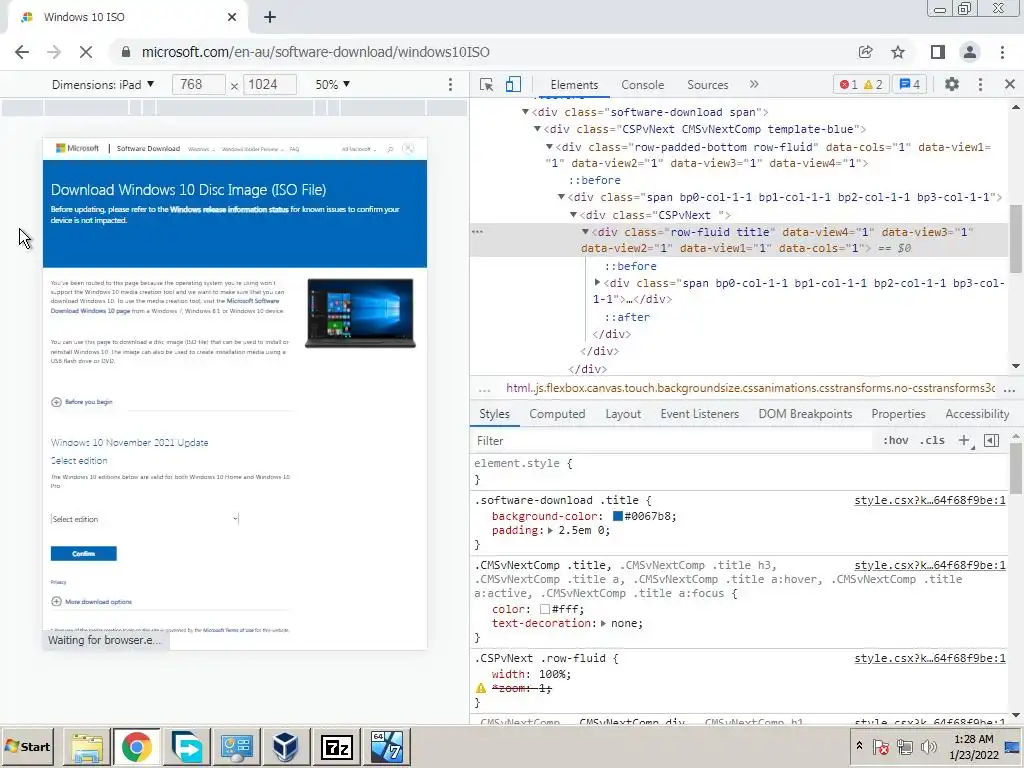Open DevTools customize menu
Image resolution: width=1024 pixels, height=768 pixels.
click(980, 84)
